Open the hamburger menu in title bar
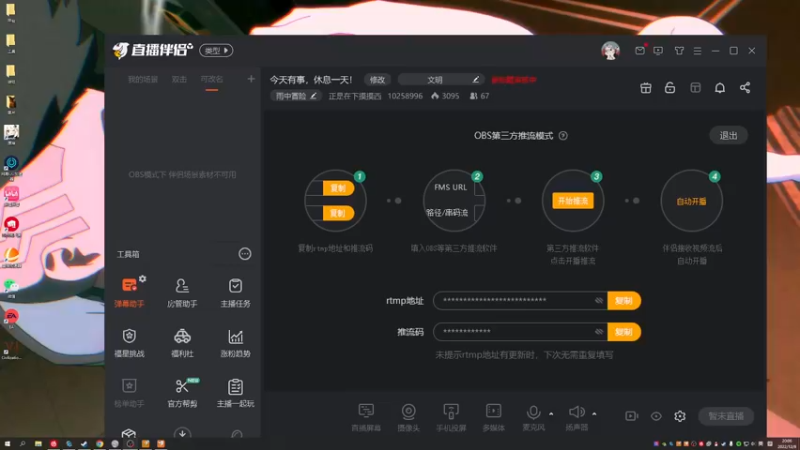Viewport: 800px width, 450px height. (697, 51)
